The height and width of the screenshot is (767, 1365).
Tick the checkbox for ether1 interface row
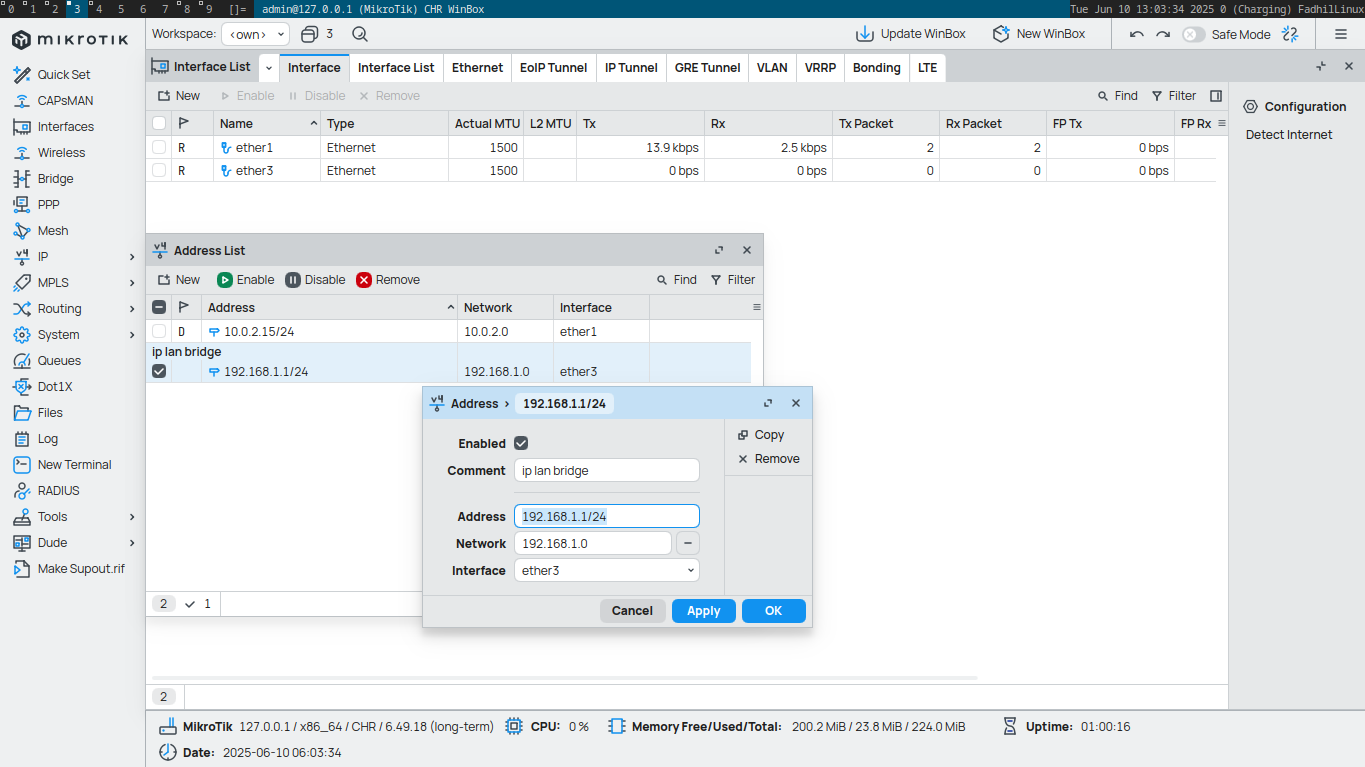tap(159, 148)
